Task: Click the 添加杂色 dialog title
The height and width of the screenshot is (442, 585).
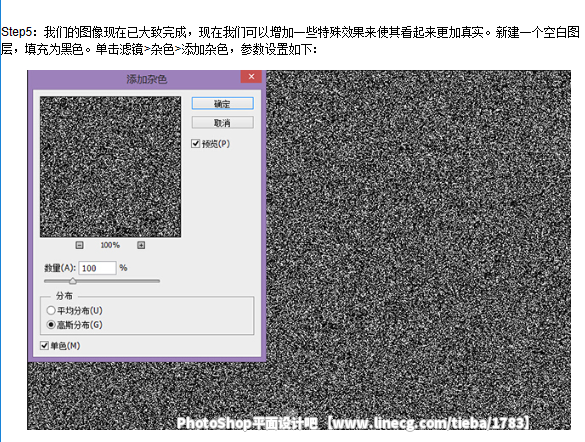Action: [x=146, y=79]
